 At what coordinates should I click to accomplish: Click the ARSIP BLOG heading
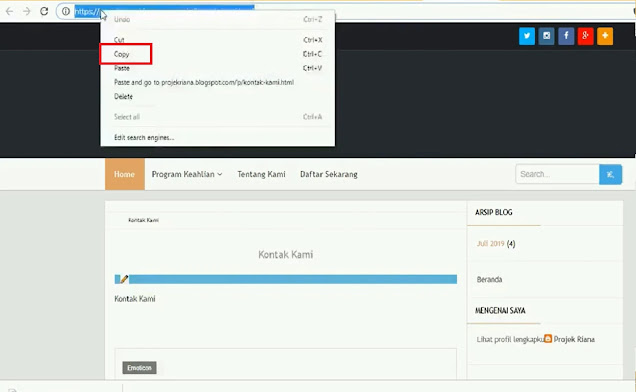click(494, 212)
